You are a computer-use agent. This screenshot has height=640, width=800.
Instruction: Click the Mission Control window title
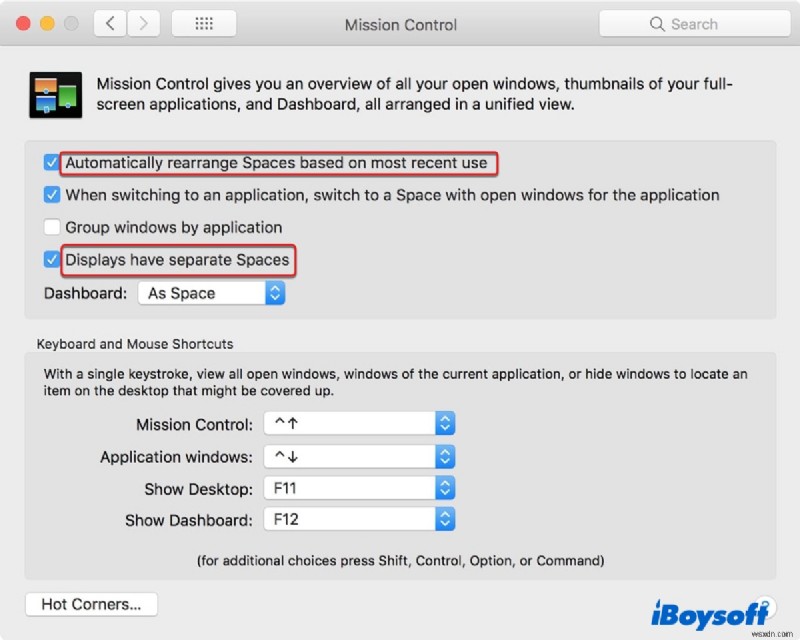tap(401, 24)
